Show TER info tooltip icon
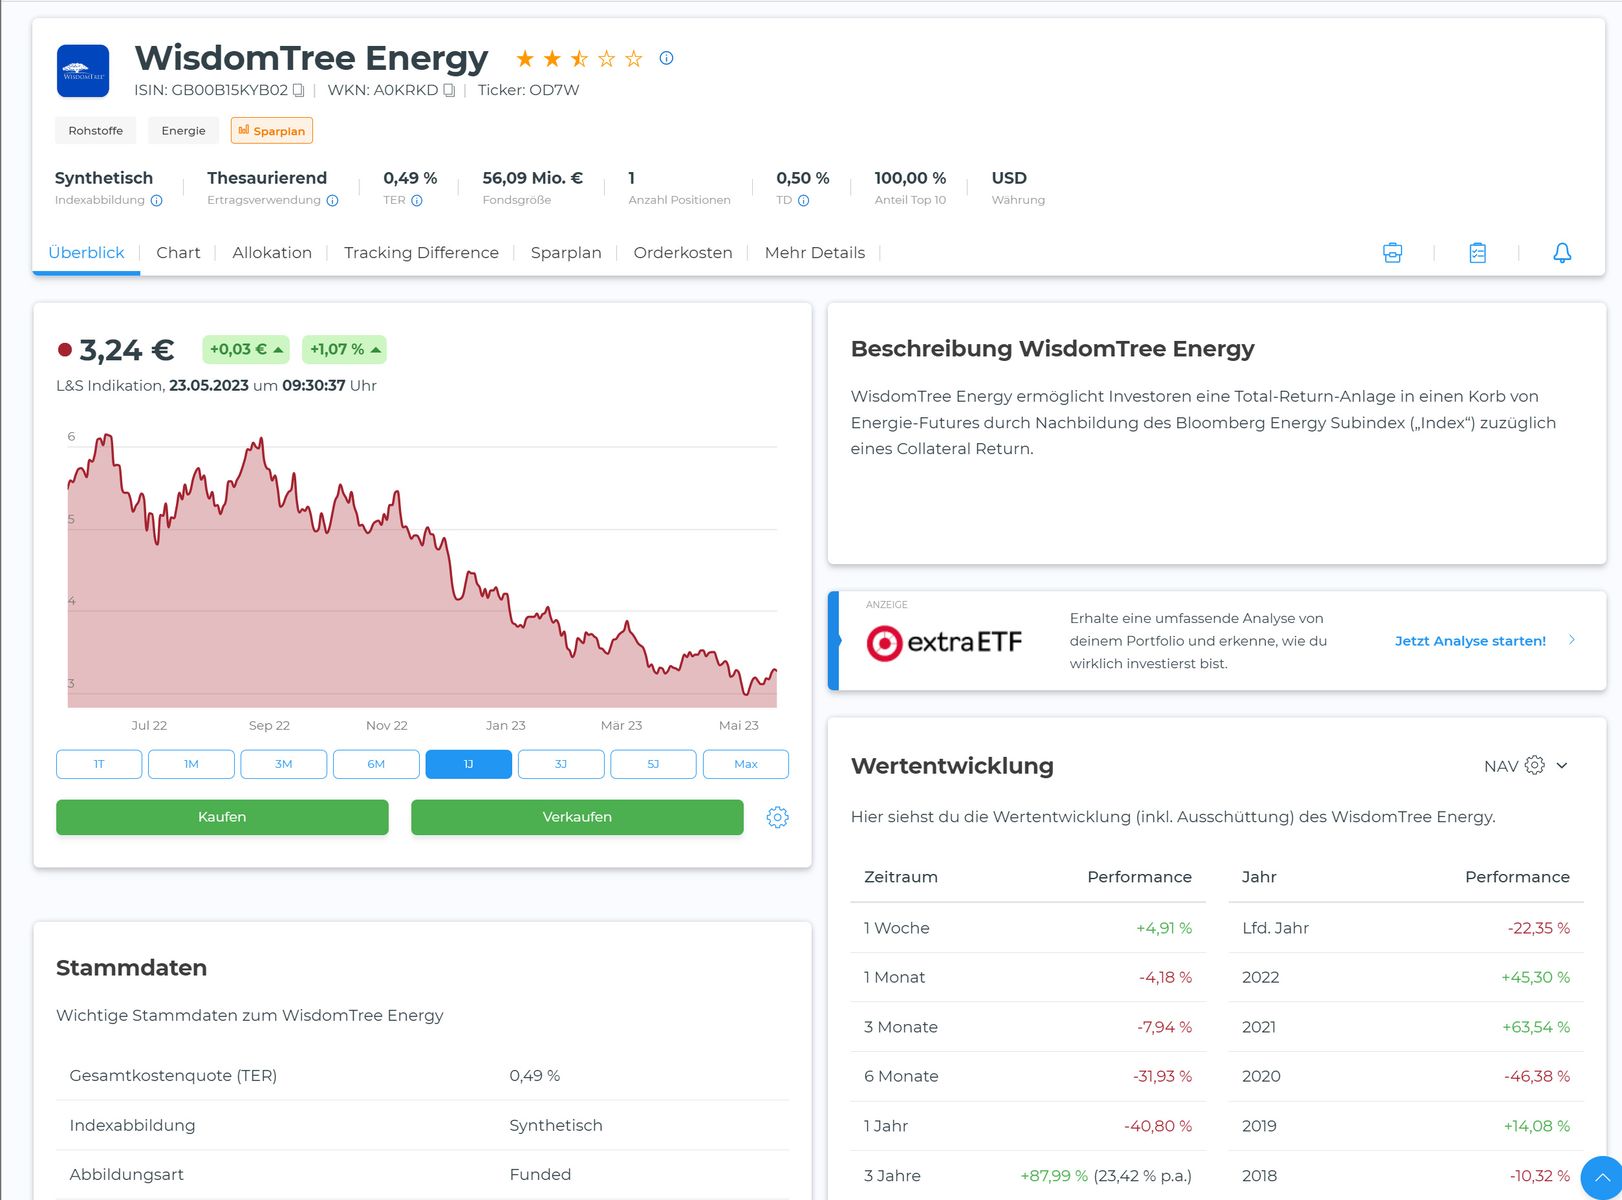This screenshot has height=1200, width=1622. point(417,201)
